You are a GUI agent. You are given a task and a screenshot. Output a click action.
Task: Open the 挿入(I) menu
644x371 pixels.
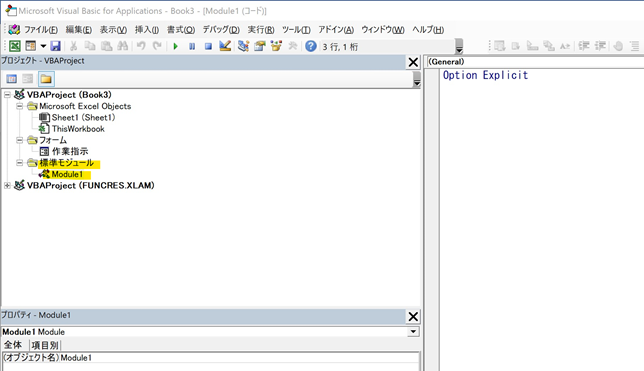click(x=147, y=30)
